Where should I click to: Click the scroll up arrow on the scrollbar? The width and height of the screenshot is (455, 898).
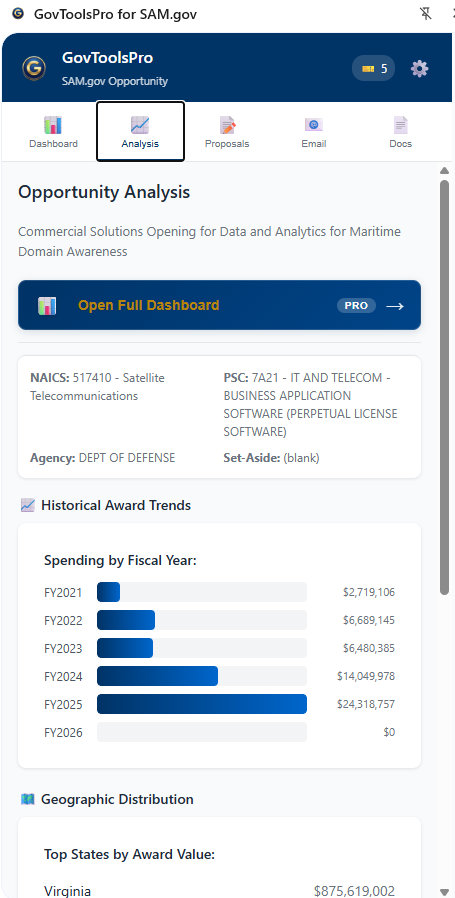point(444,171)
